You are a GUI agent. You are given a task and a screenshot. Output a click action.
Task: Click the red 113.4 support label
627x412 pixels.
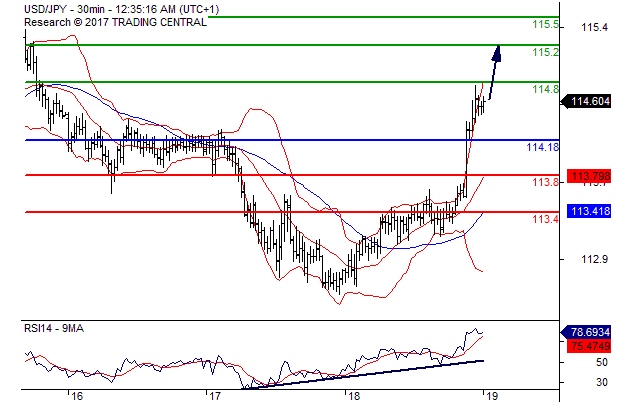(x=545, y=219)
